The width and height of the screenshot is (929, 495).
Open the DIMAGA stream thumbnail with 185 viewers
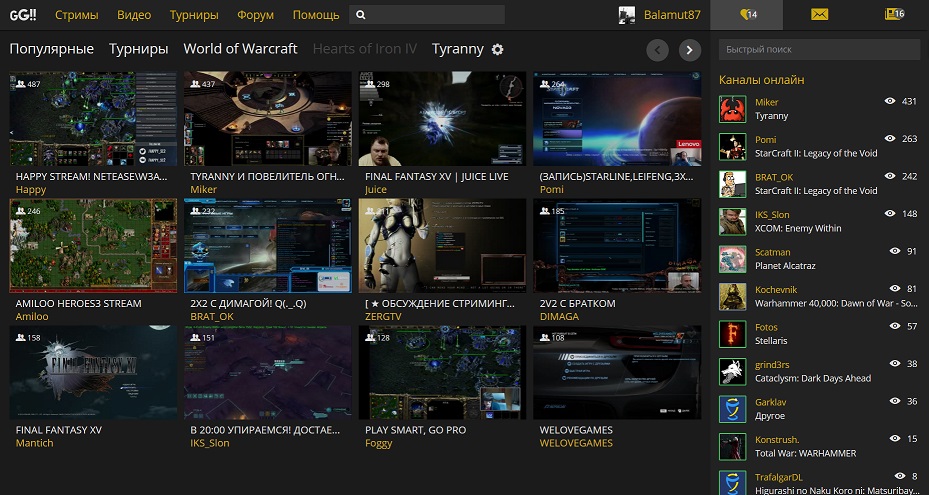click(617, 245)
